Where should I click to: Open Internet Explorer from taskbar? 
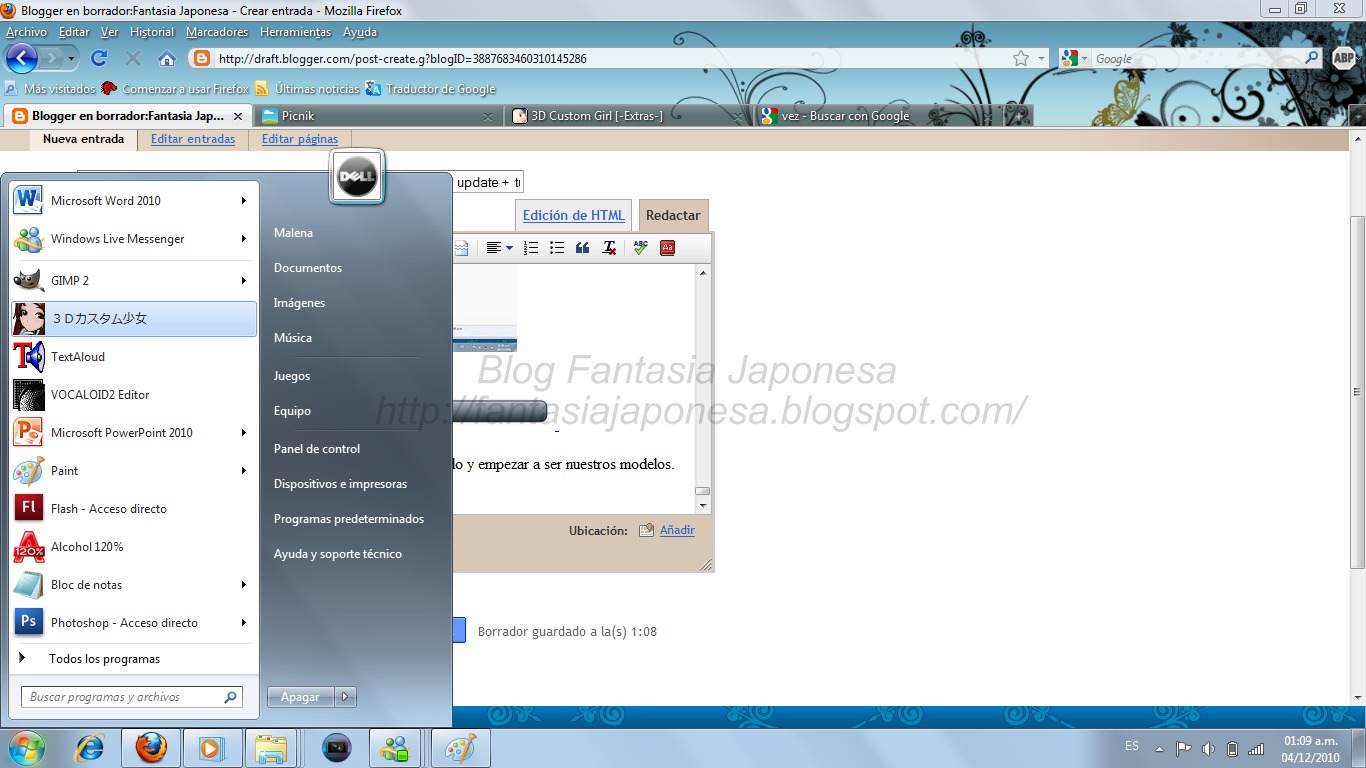pyautogui.click(x=90, y=748)
